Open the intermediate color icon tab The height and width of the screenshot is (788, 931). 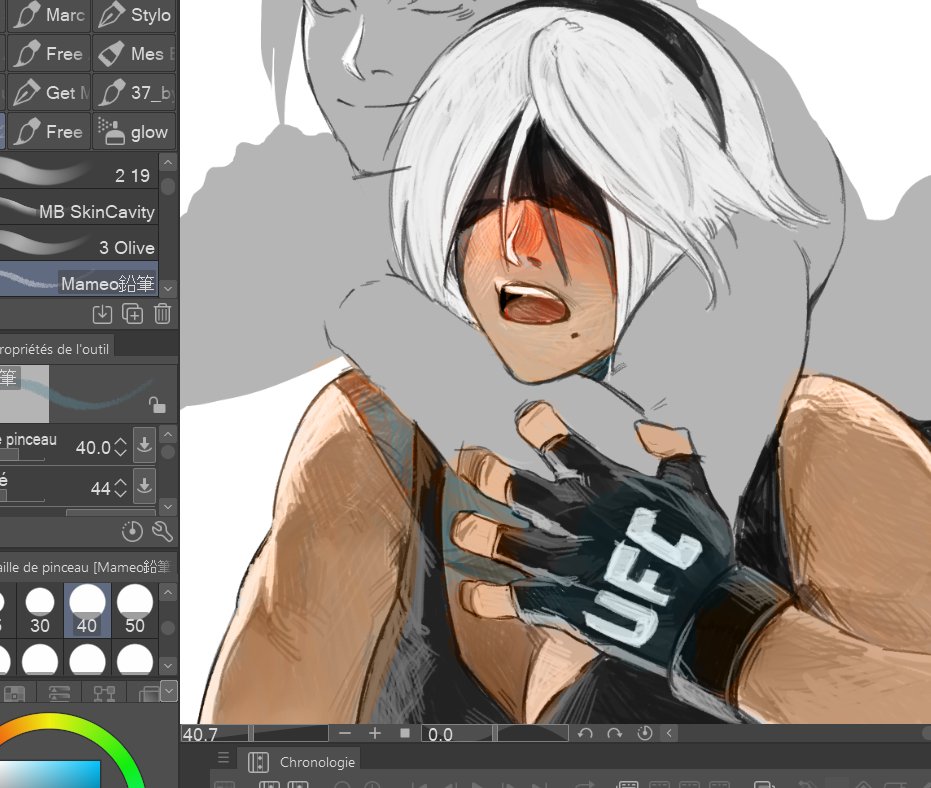(x=104, y=692)
